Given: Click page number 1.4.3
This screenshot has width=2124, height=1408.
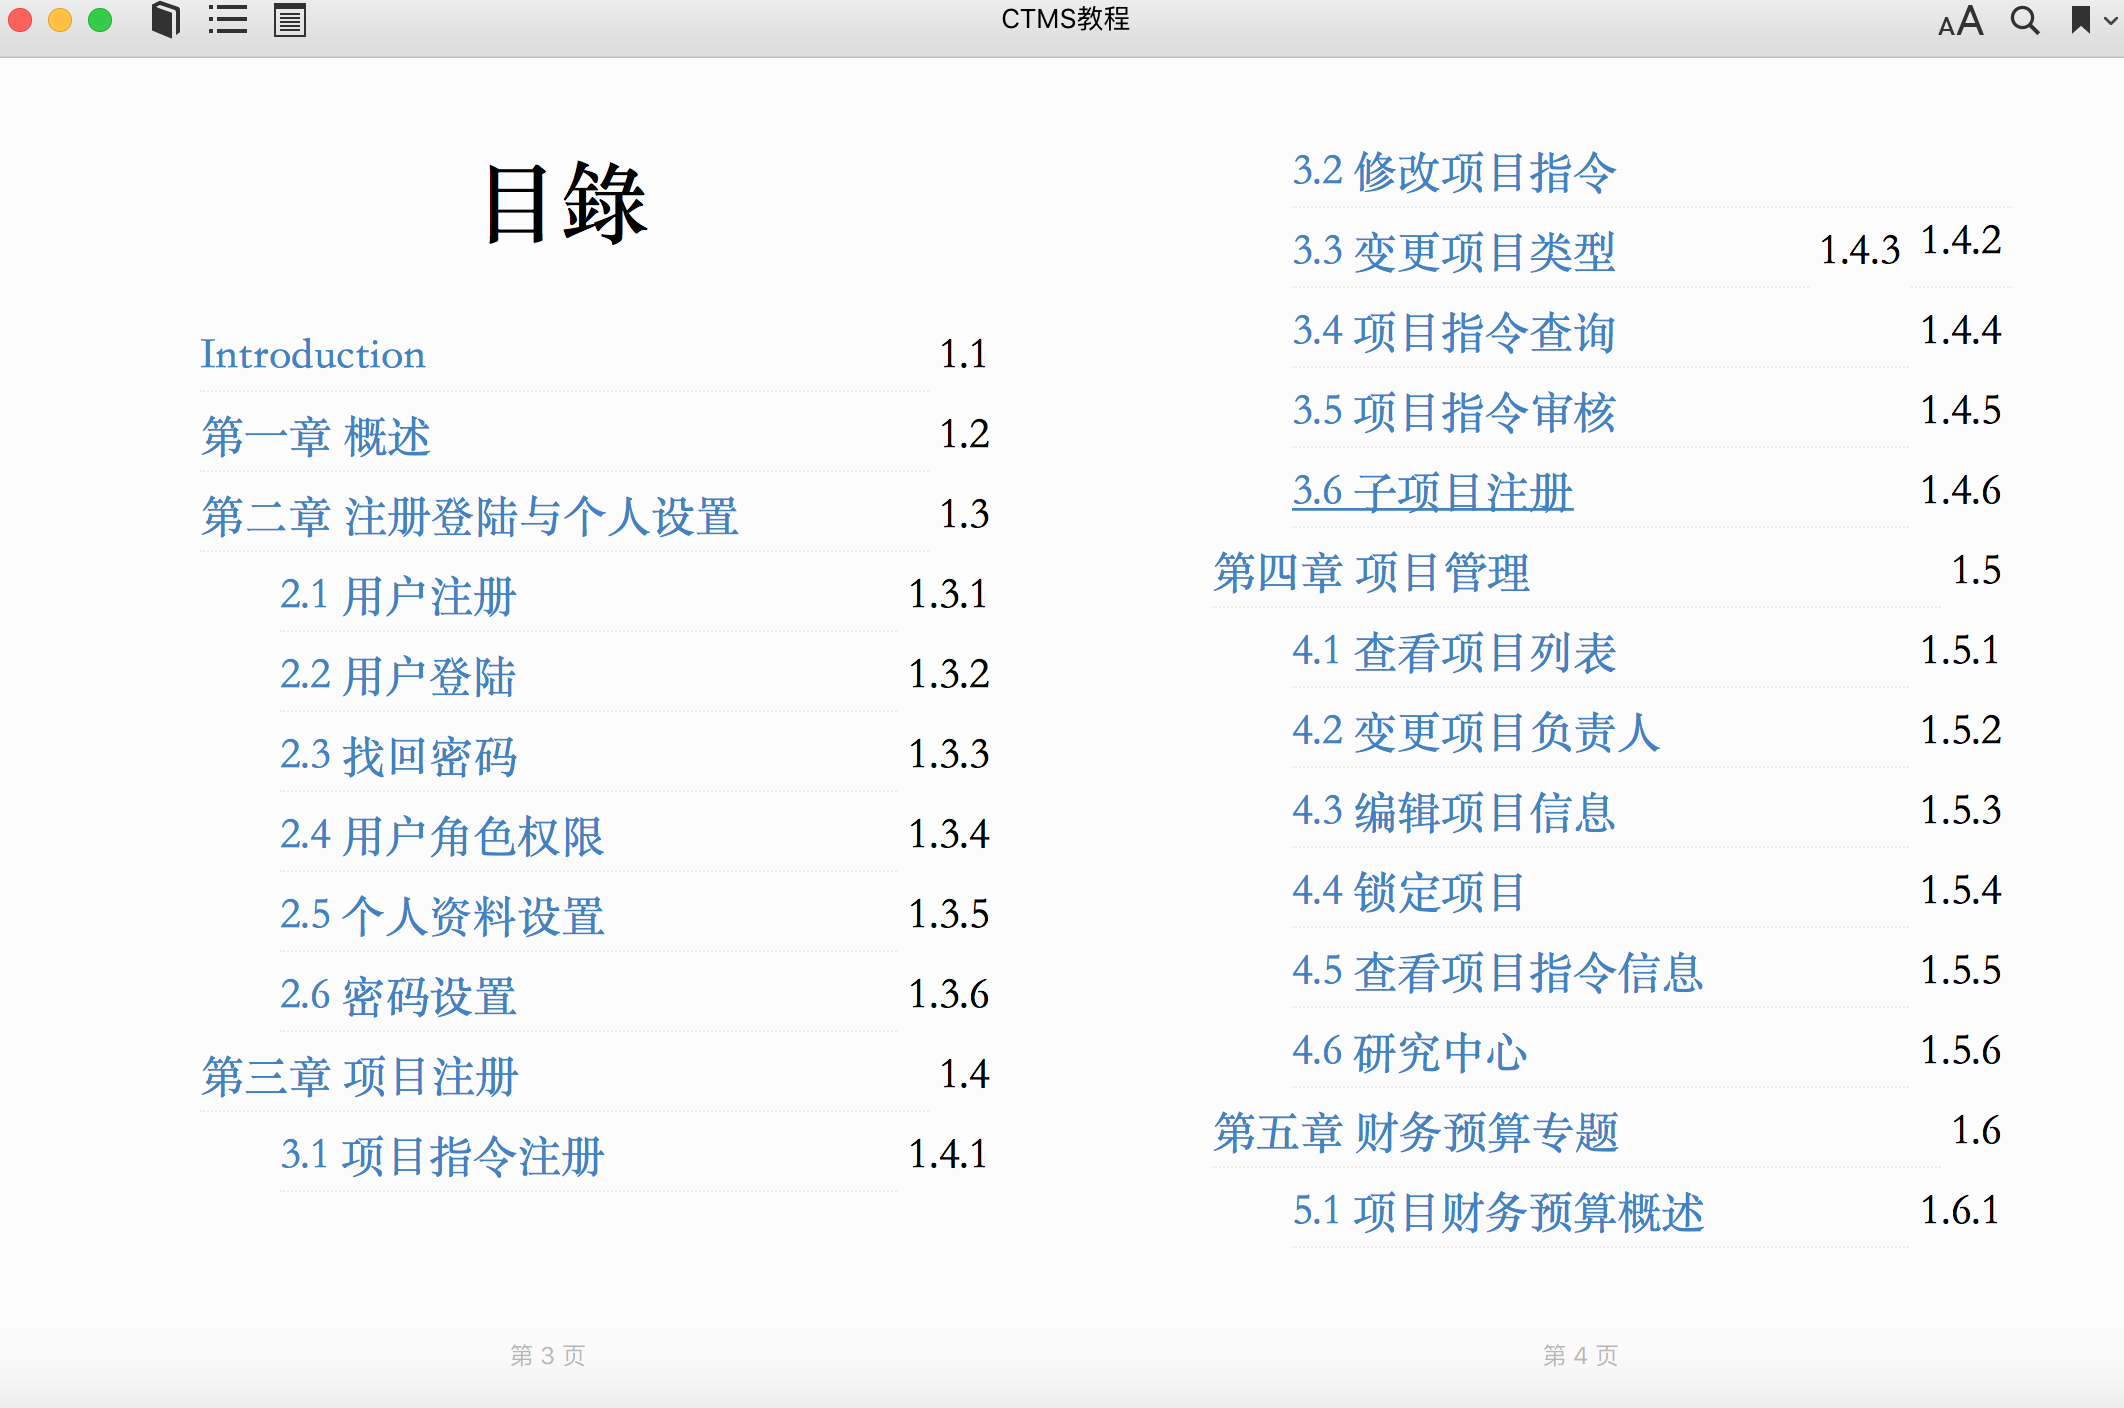Looking at the screenshot, I should (x=1860, y=250).
